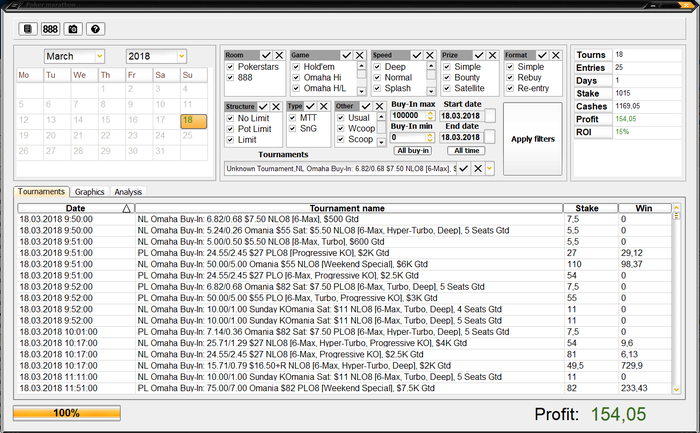Toggle Satellite prize checkbox
The width and height of the screenshot is (700, 433).
tap(447, 88)
